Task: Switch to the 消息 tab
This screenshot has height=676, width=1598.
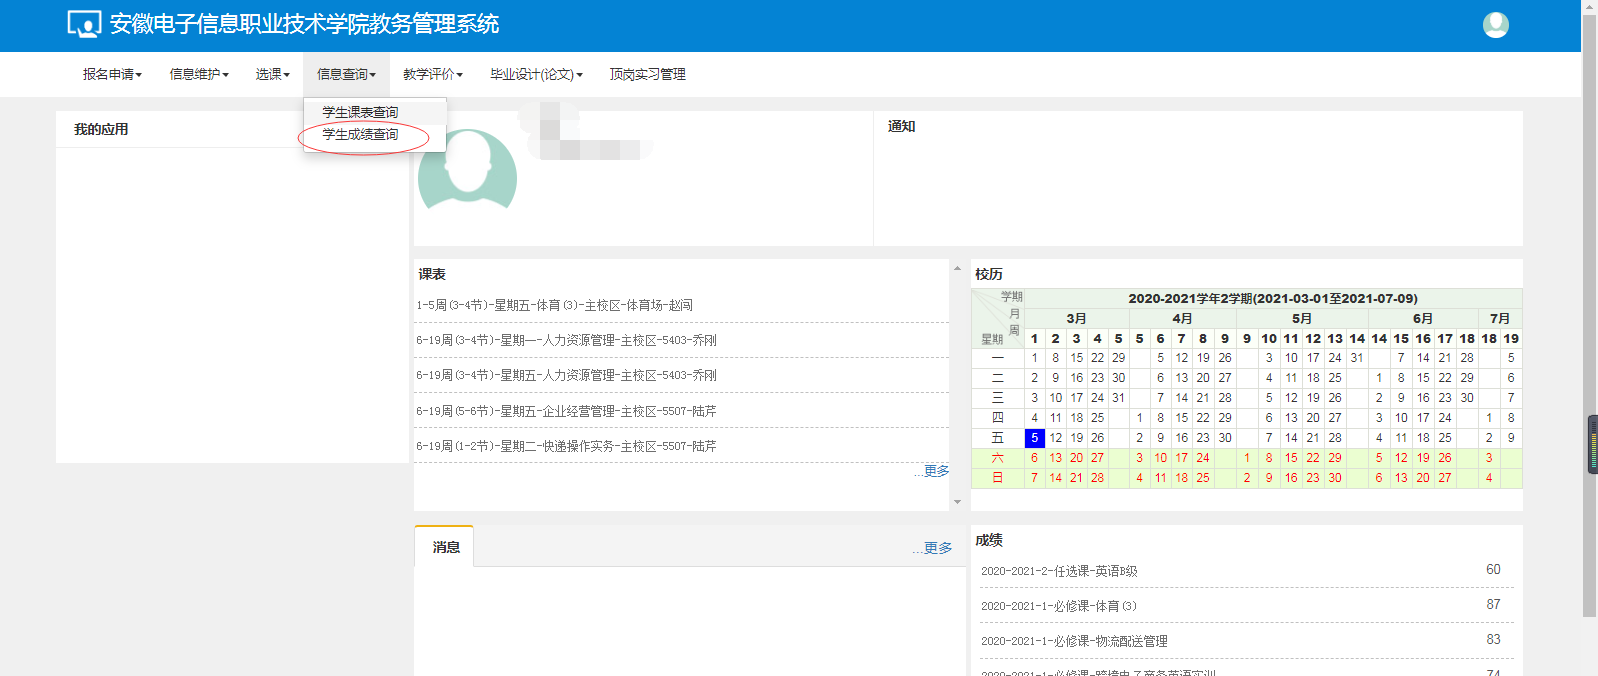Action: click(x=446, y=547)
